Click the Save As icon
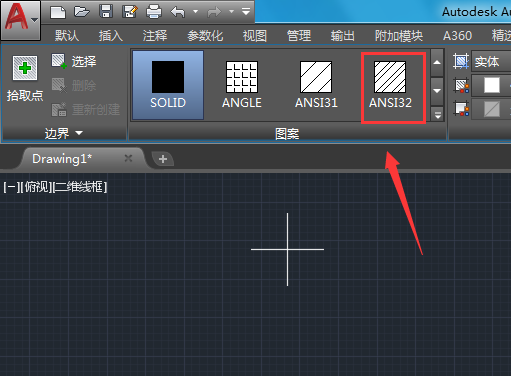This screenshot has width=511, height=376. coord(130,12)
